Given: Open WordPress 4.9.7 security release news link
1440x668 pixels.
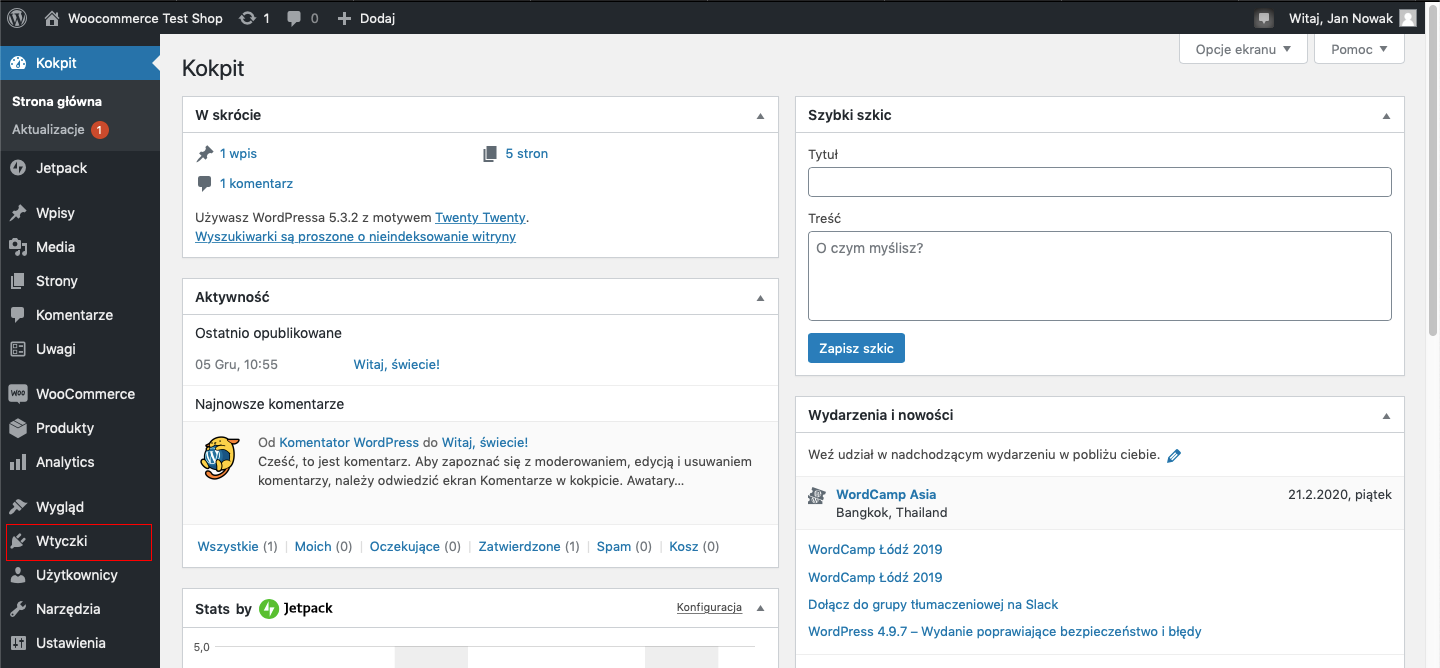Looking at the screenshot, I should click(1005, 631).
